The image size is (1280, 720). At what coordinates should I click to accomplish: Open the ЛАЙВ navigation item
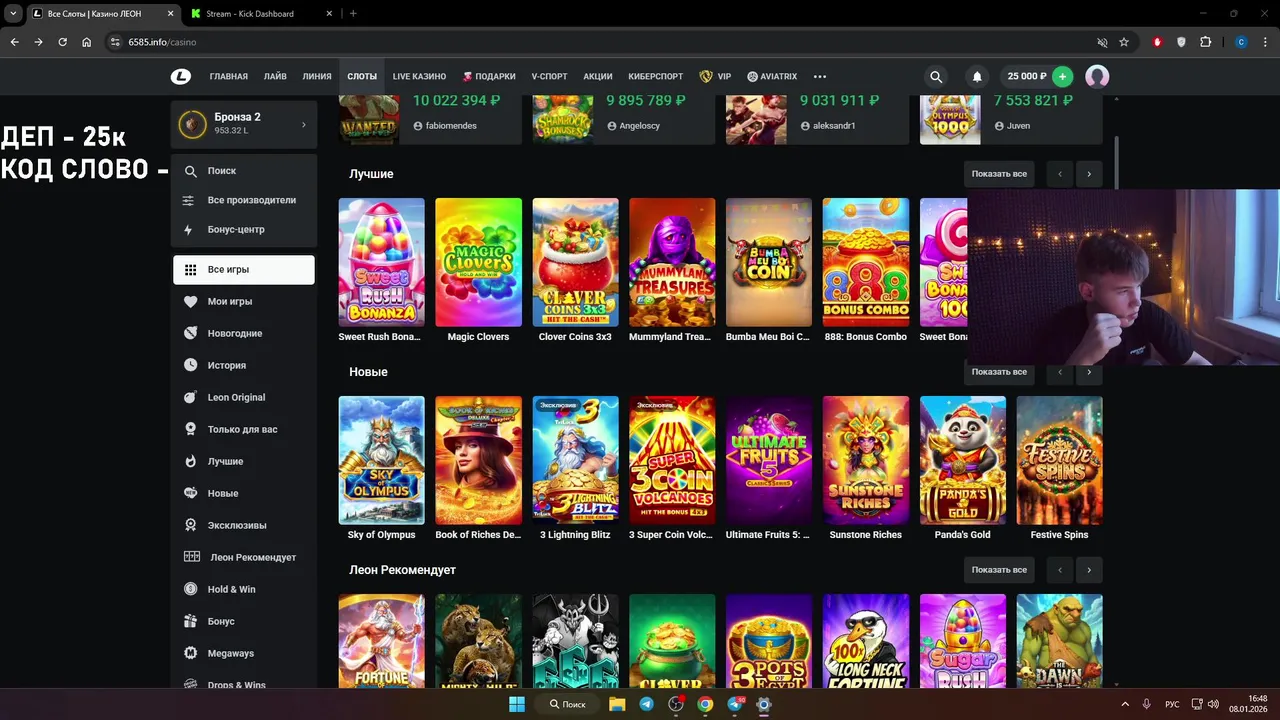(275, 76)
